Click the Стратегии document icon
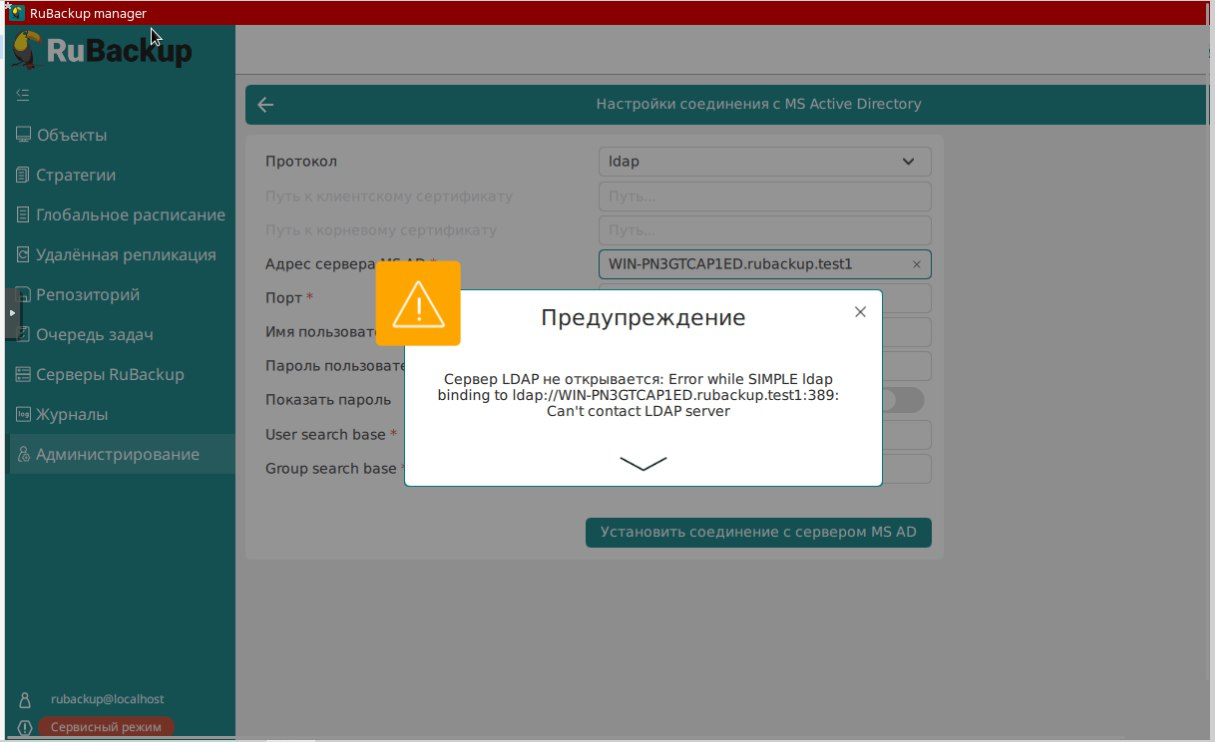Viewport: 1215px width, 742px height. pos(24,175)
